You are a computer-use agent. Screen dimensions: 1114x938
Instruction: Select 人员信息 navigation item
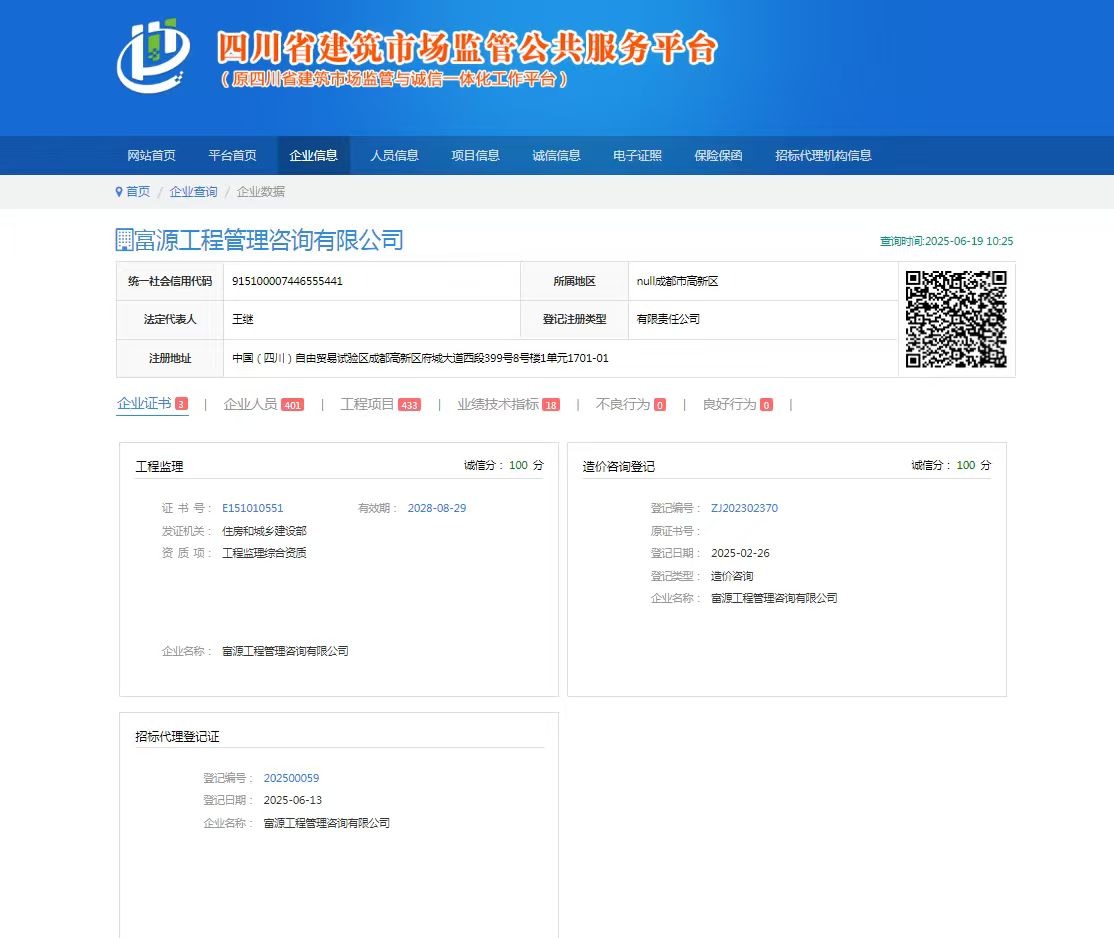(394, 155)
